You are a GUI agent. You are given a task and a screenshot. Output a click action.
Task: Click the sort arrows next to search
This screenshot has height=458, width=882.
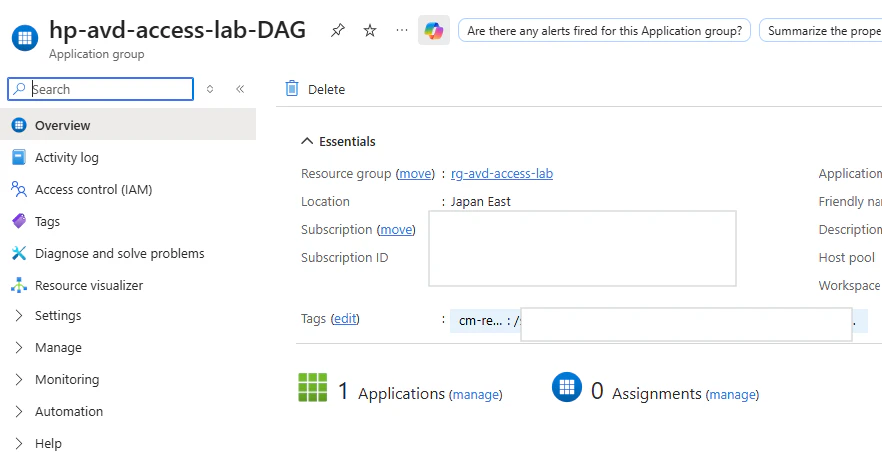point(210,89)
